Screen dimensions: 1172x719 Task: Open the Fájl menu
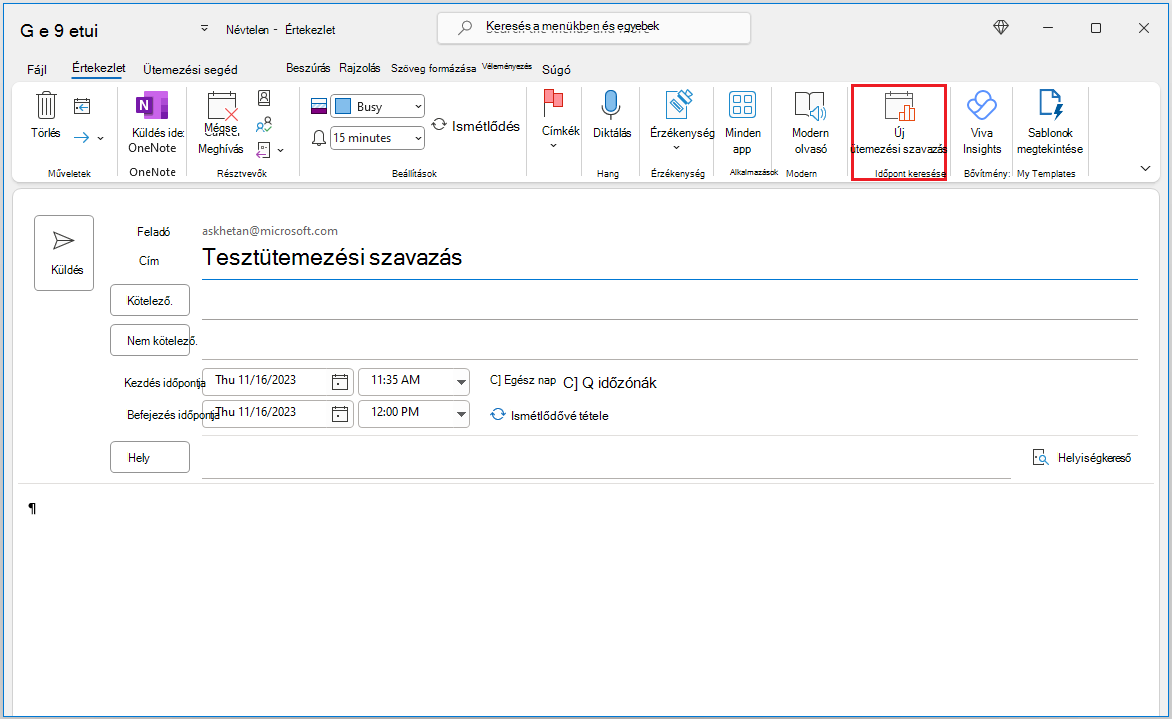click(37, 70)
